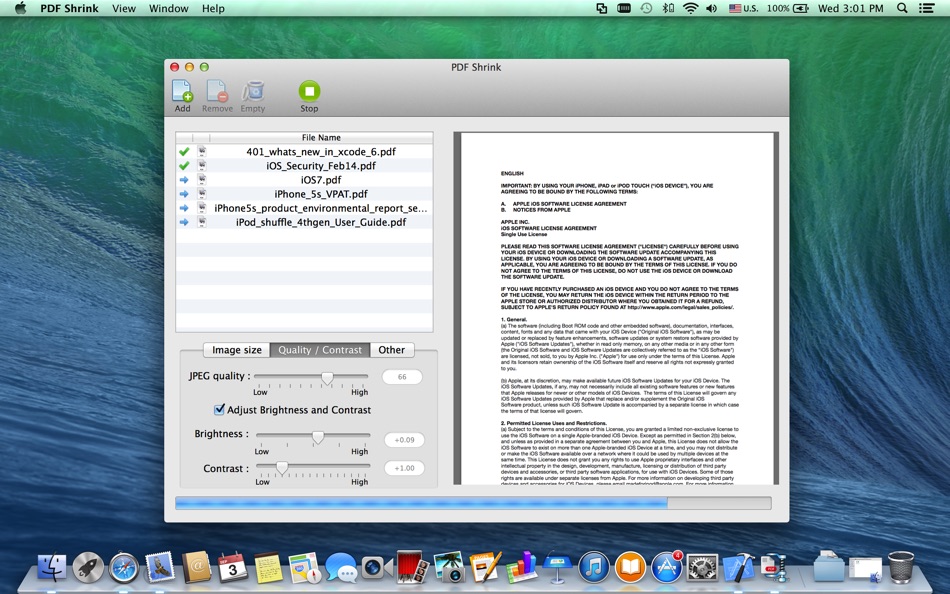Select 401_whats_new_in_xcode_6.pdf in file list
The image size is (950, 594).
point(304,152)
